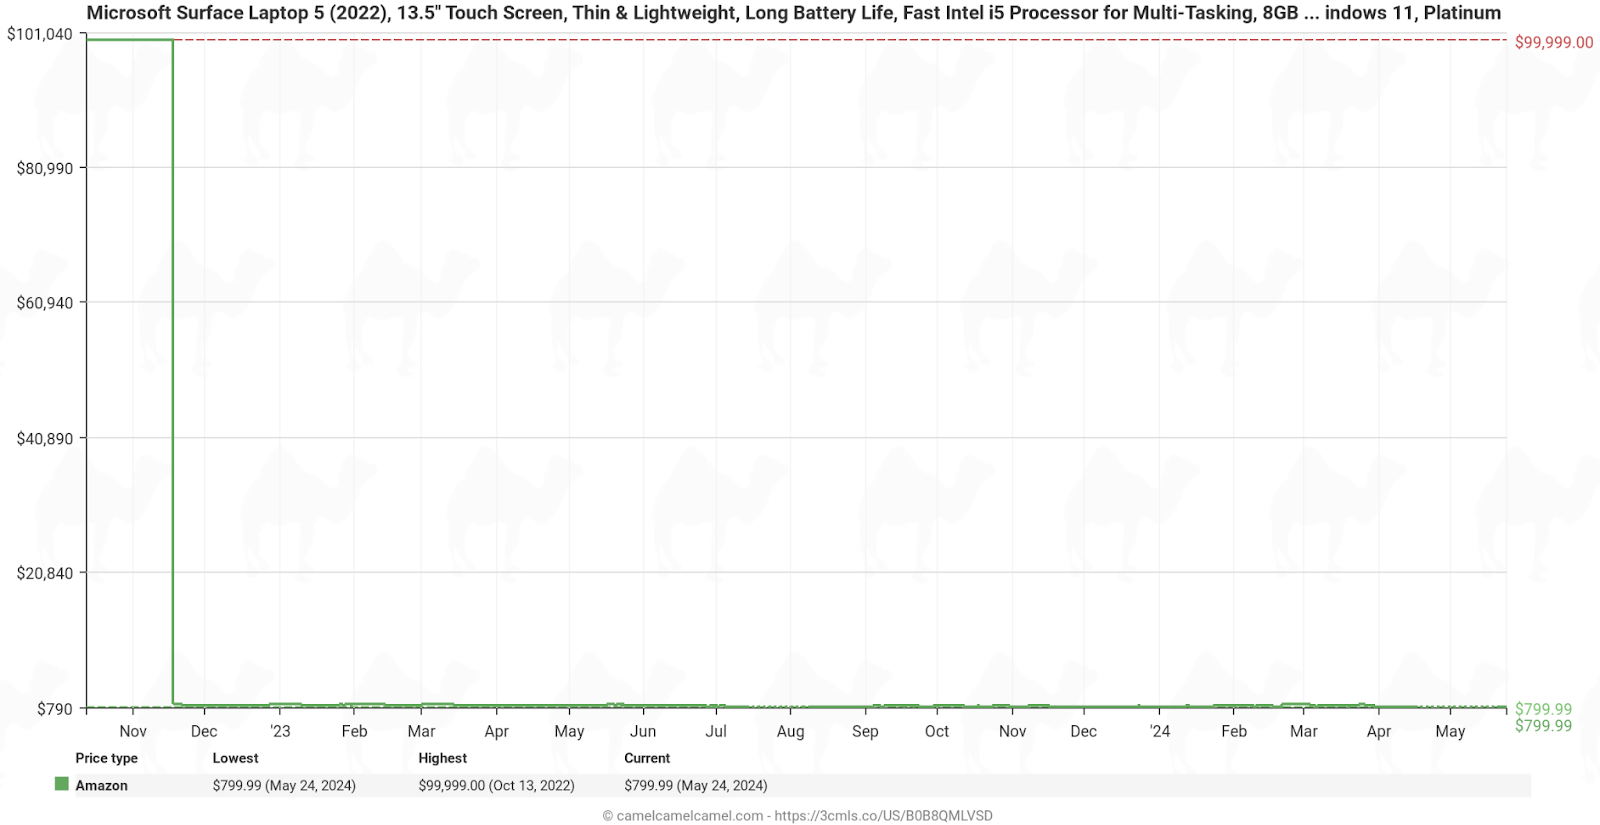
Task: Click the $20,840 y-axis label
Action: pyautogui.click(x=45, y=573)
